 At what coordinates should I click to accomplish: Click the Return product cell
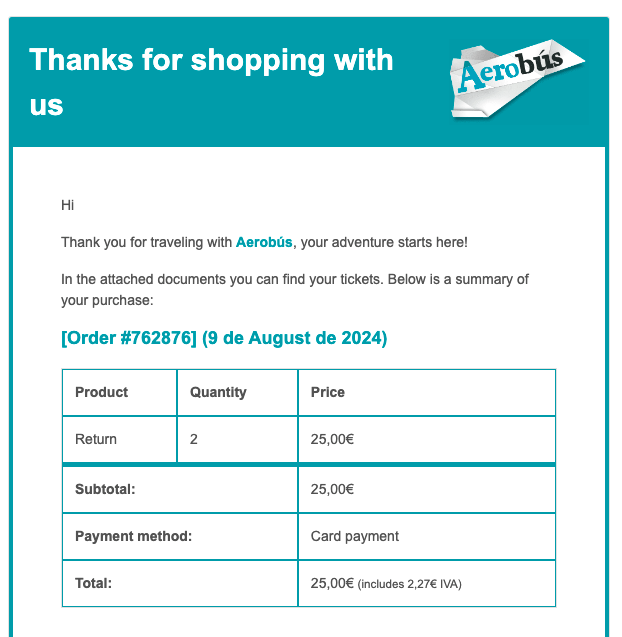(119, 439)
